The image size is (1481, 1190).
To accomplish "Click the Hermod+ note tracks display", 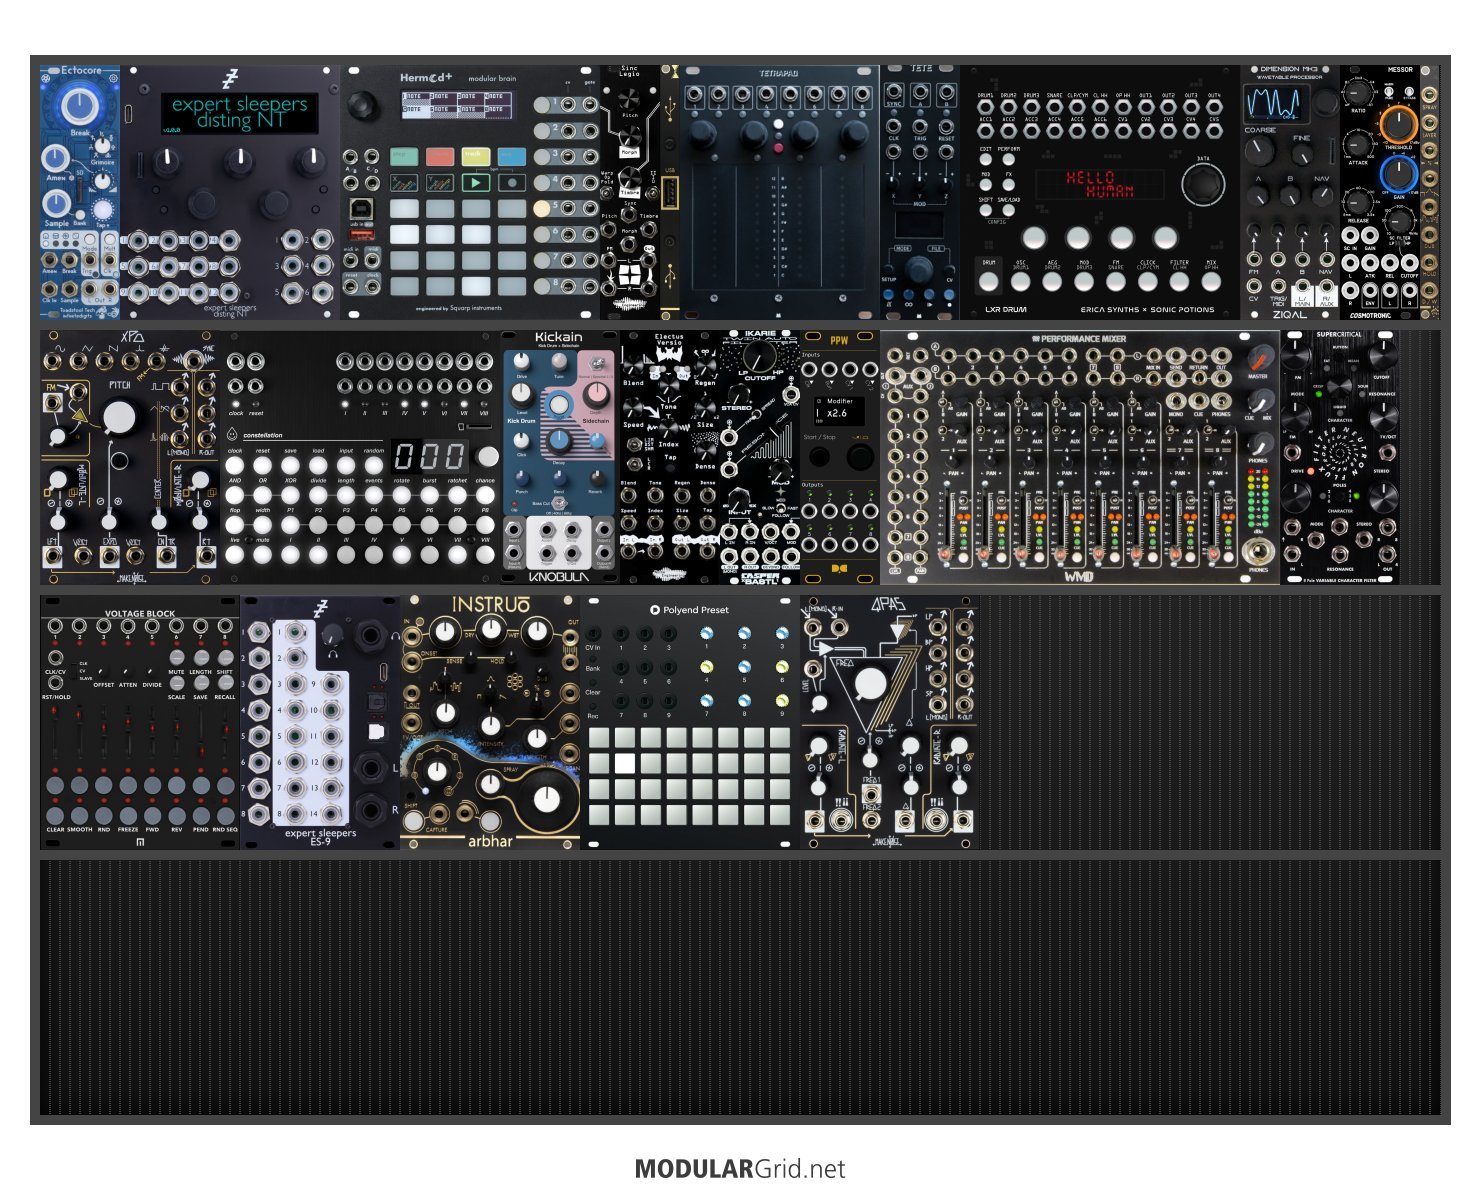I will point(457,104).
